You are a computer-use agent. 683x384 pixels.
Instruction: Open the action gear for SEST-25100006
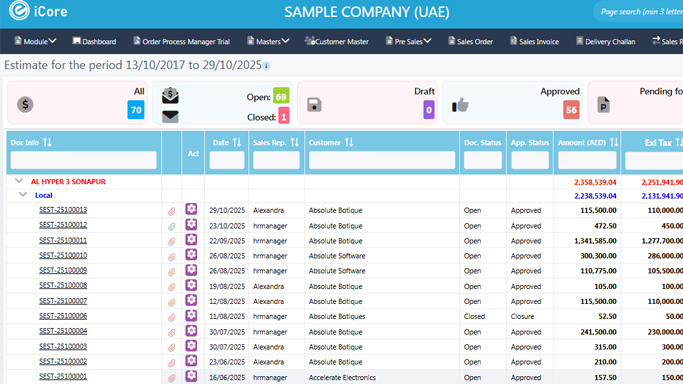[x=191, y=315]
